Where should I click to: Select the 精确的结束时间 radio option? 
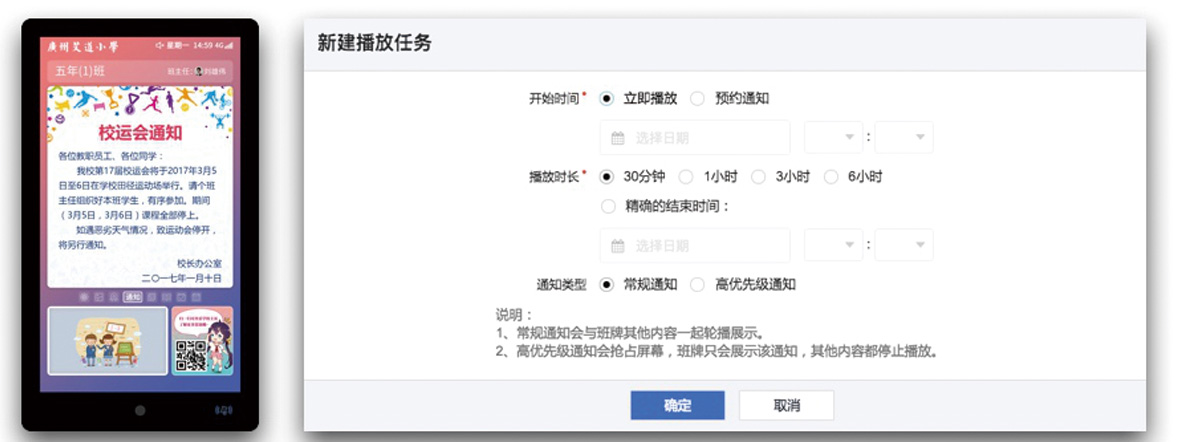point(608,207)
